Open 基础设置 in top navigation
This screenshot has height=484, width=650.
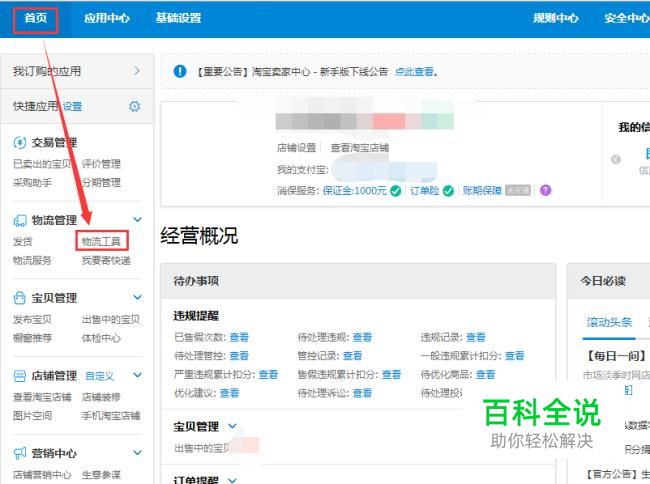[x=178, y=18]
